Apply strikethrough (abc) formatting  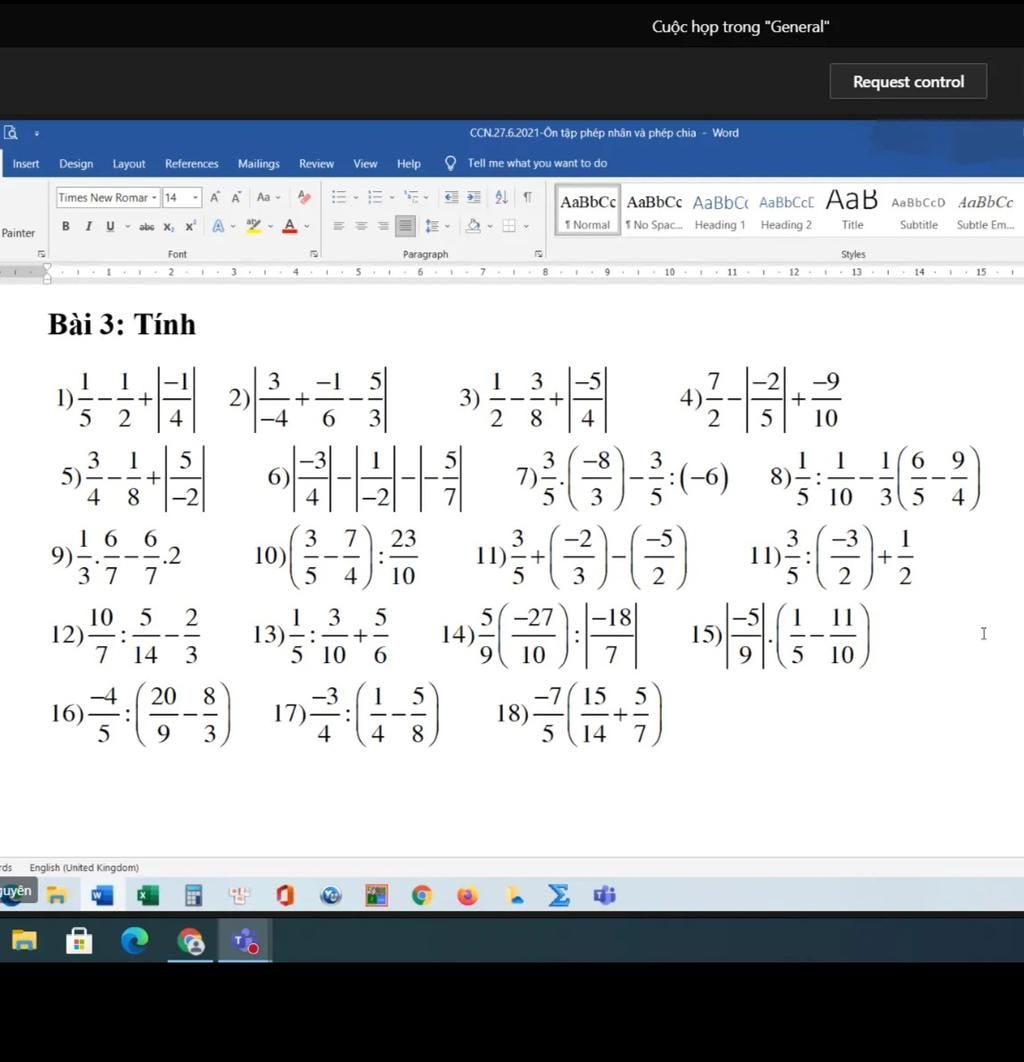coord(147,226)
